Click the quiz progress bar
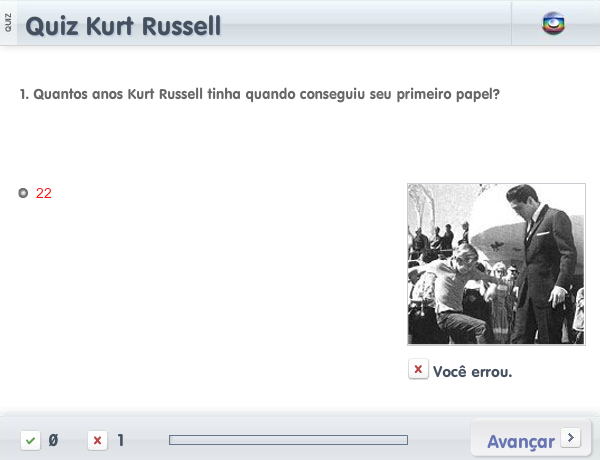The height and width of the screenshot is (460, 600). point(289,440)
